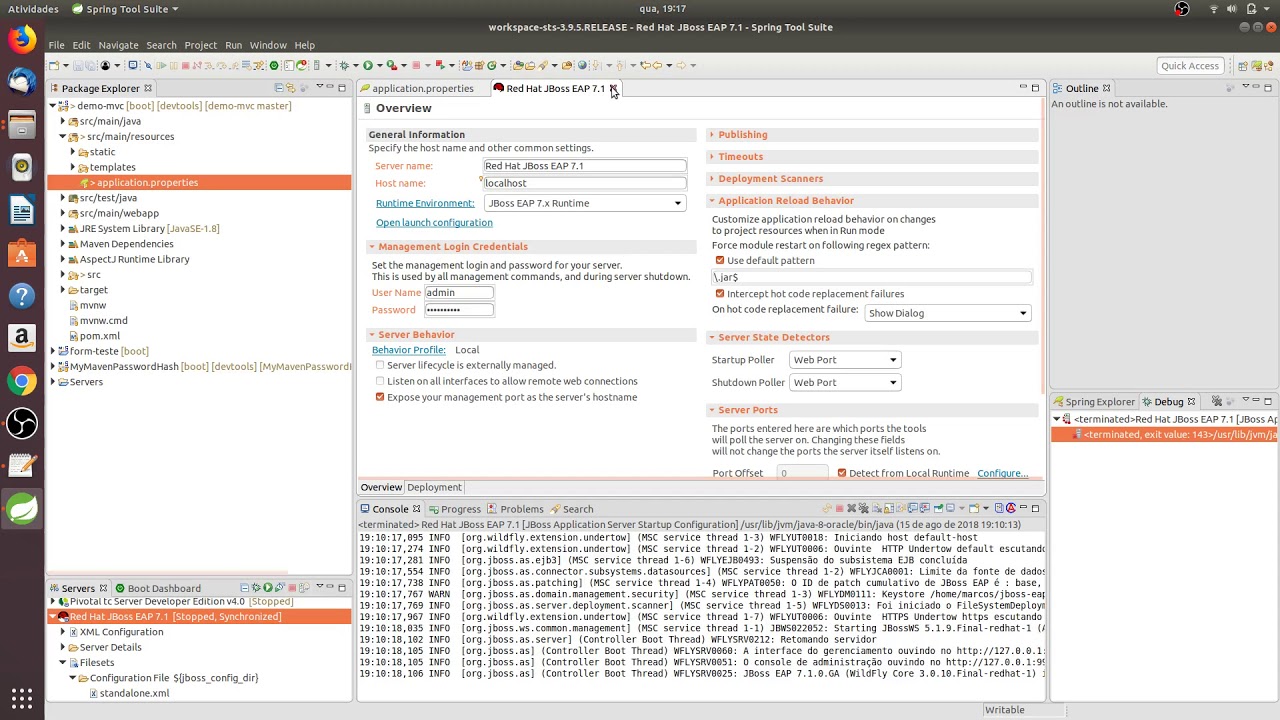Open the Shutdown Poller dropdown
Image resolution: width=1280 pixels, height=720 pixels.
(845, 382)
